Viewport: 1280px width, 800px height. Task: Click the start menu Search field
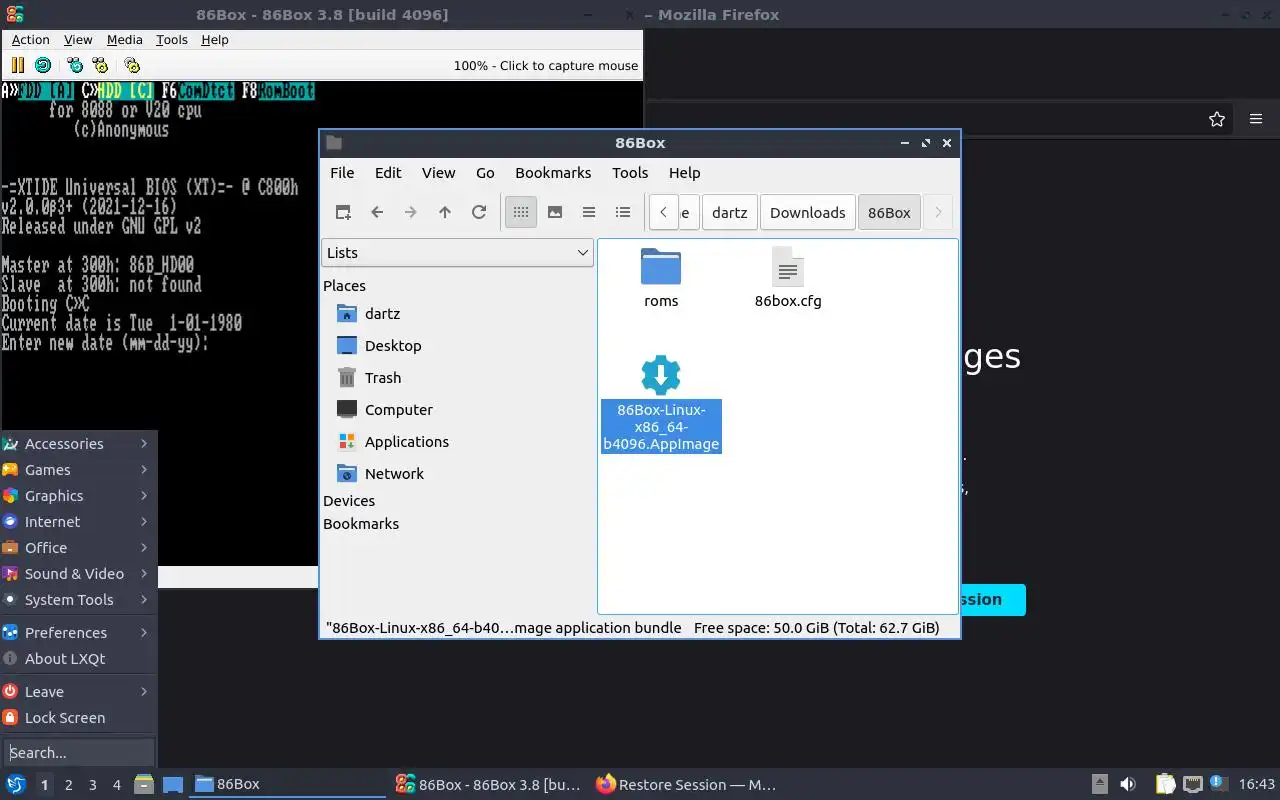click(x=79, y=753)
